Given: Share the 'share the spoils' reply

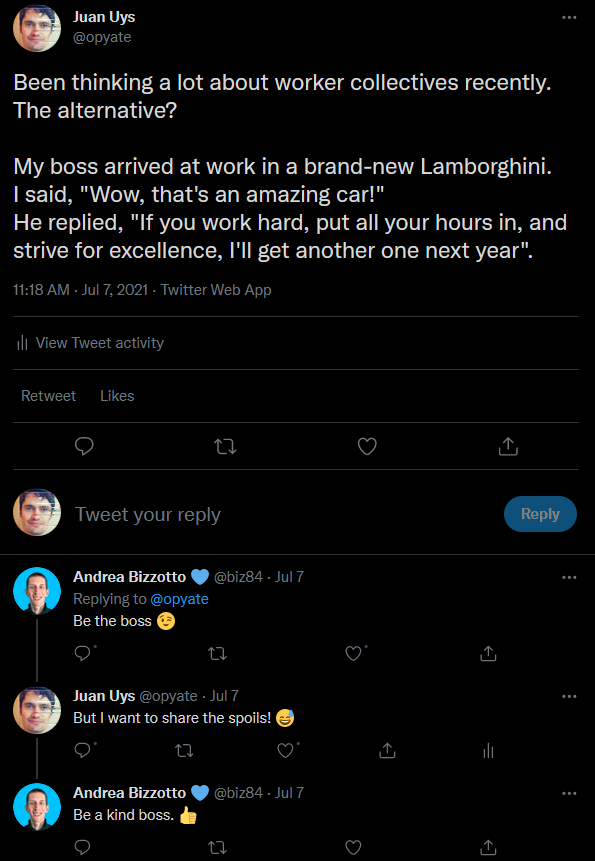Looking at the screenshot, I should coord(388,751).
